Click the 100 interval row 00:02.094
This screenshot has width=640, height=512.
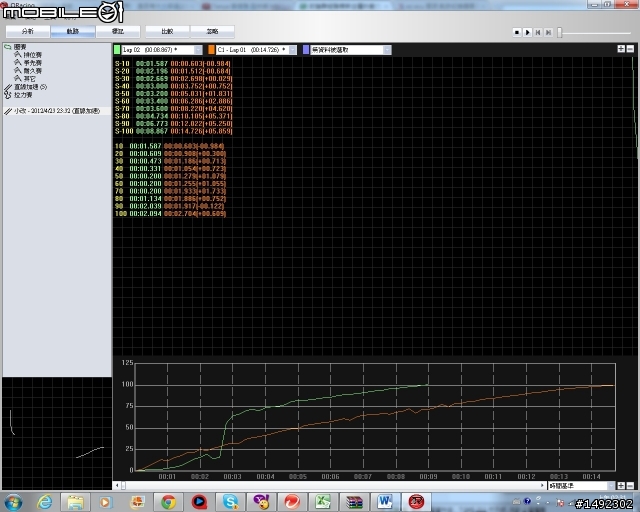(x=170, y=214)
